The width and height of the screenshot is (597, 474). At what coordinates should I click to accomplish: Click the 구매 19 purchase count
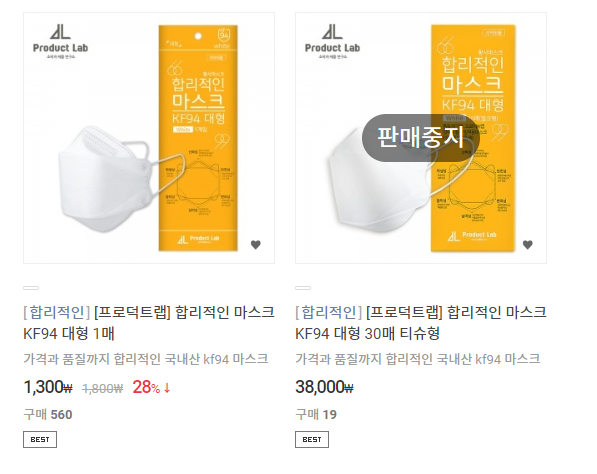click(x=316, y=414)
